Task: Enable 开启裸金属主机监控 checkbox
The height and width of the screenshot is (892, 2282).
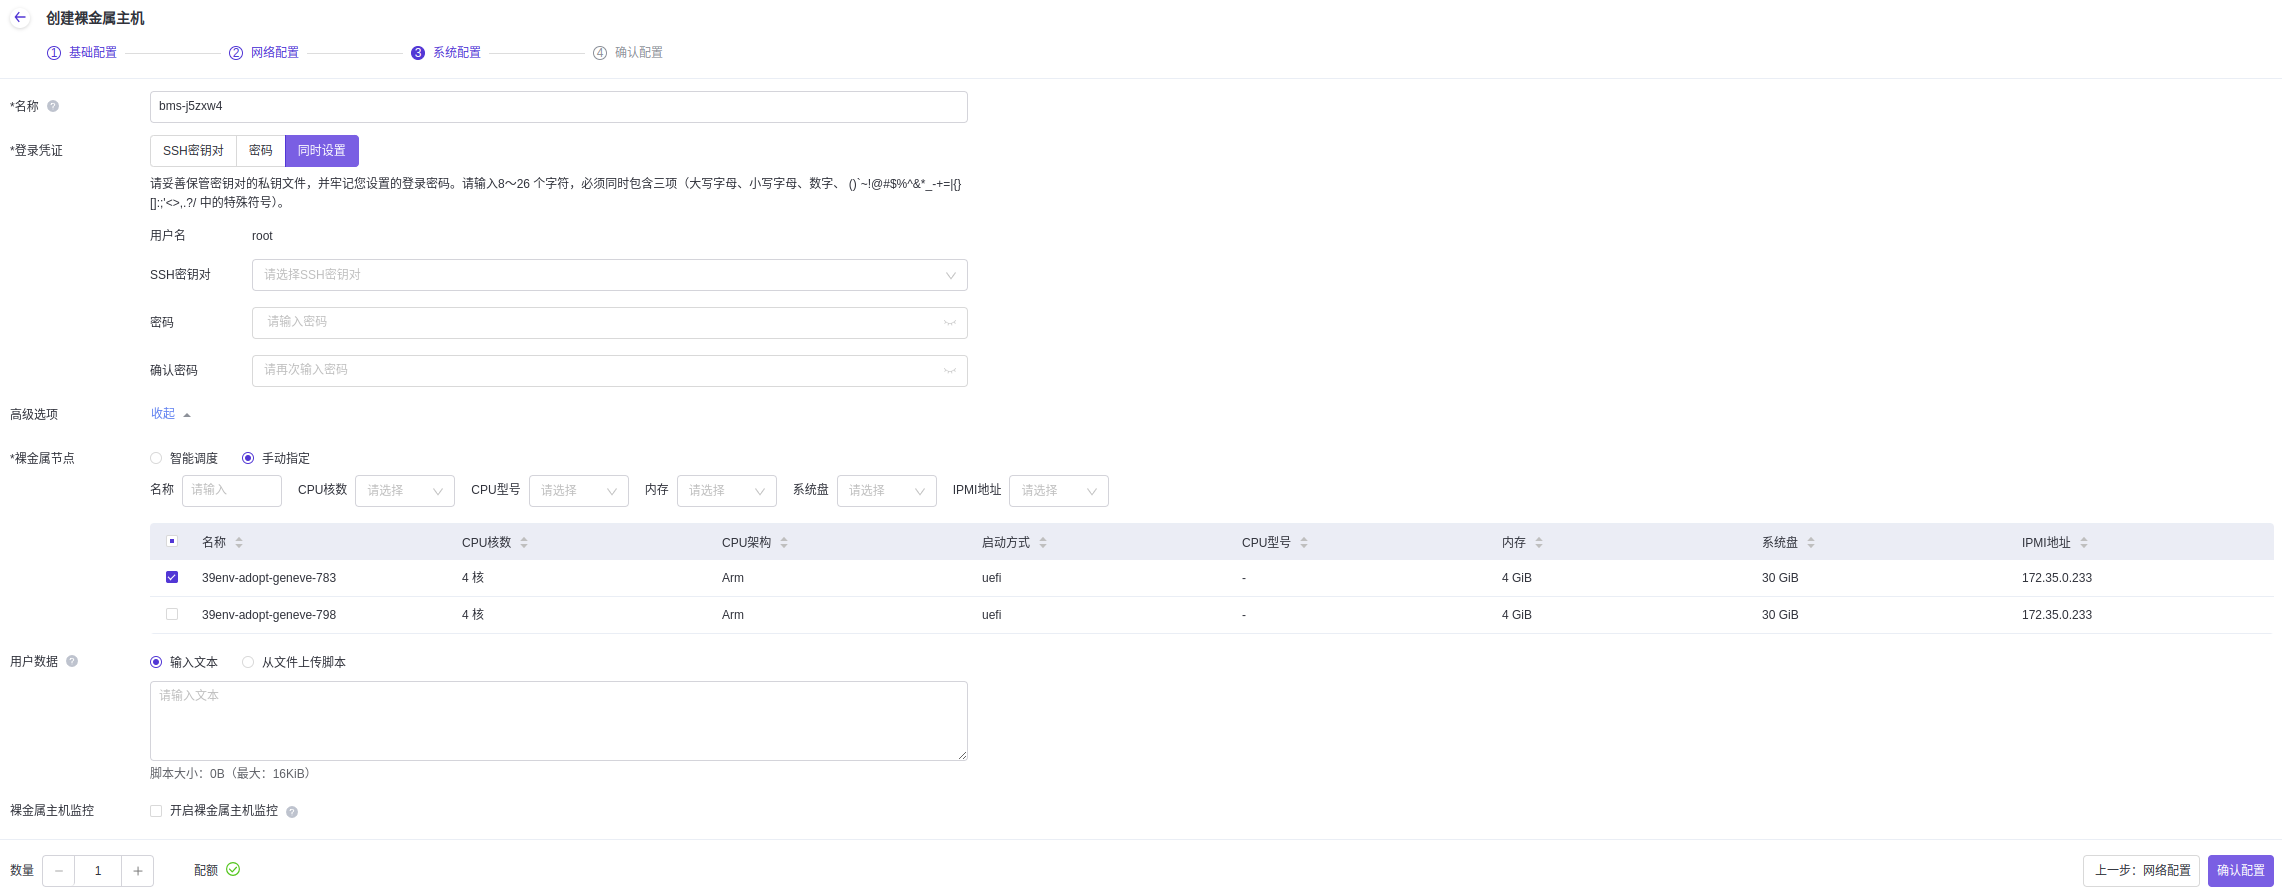Action: (x=156, y=811)
